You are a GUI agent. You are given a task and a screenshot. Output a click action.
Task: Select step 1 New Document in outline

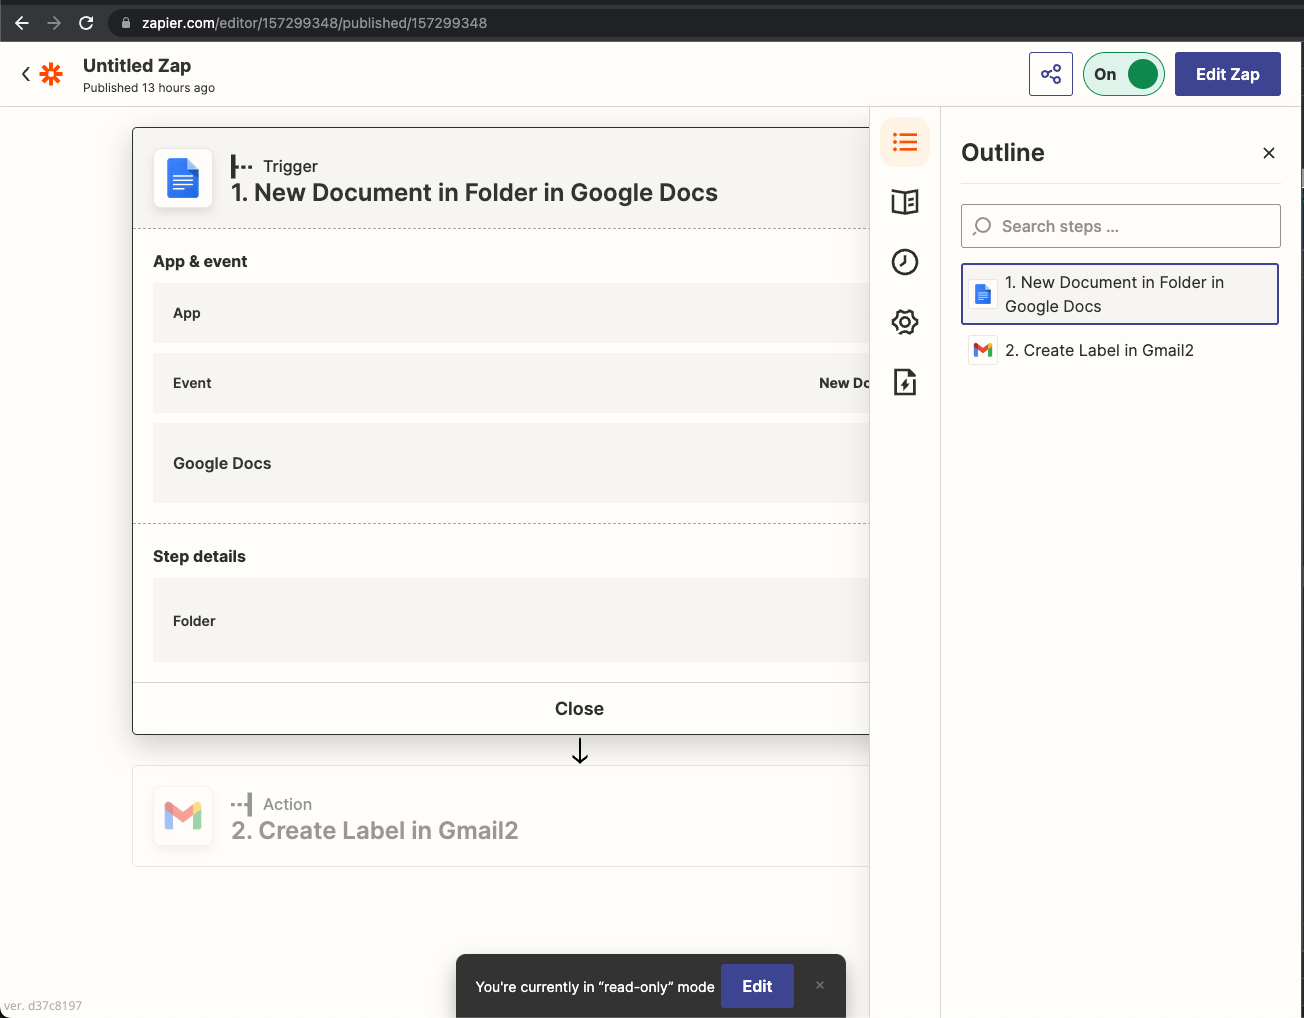pos(1120,294)
